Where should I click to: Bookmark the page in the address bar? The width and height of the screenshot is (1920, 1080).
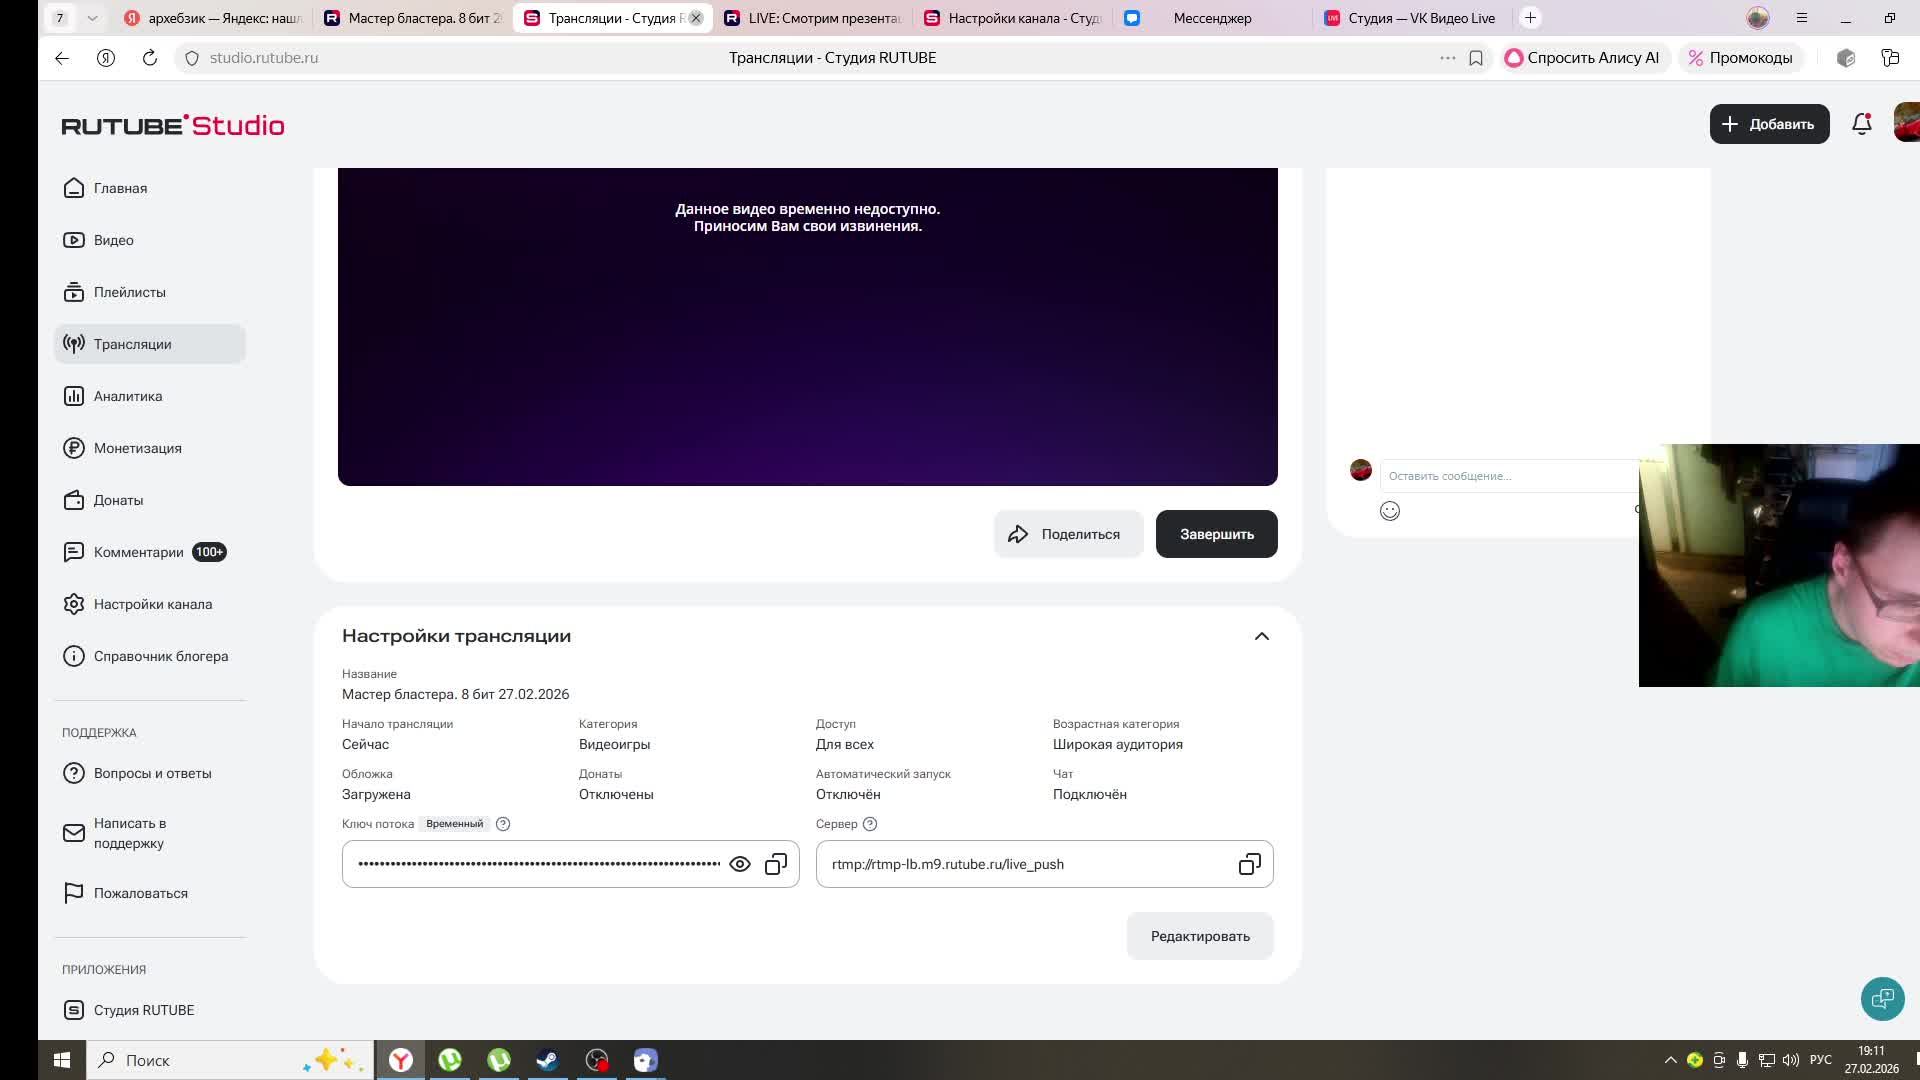(x=1476, y=58)
